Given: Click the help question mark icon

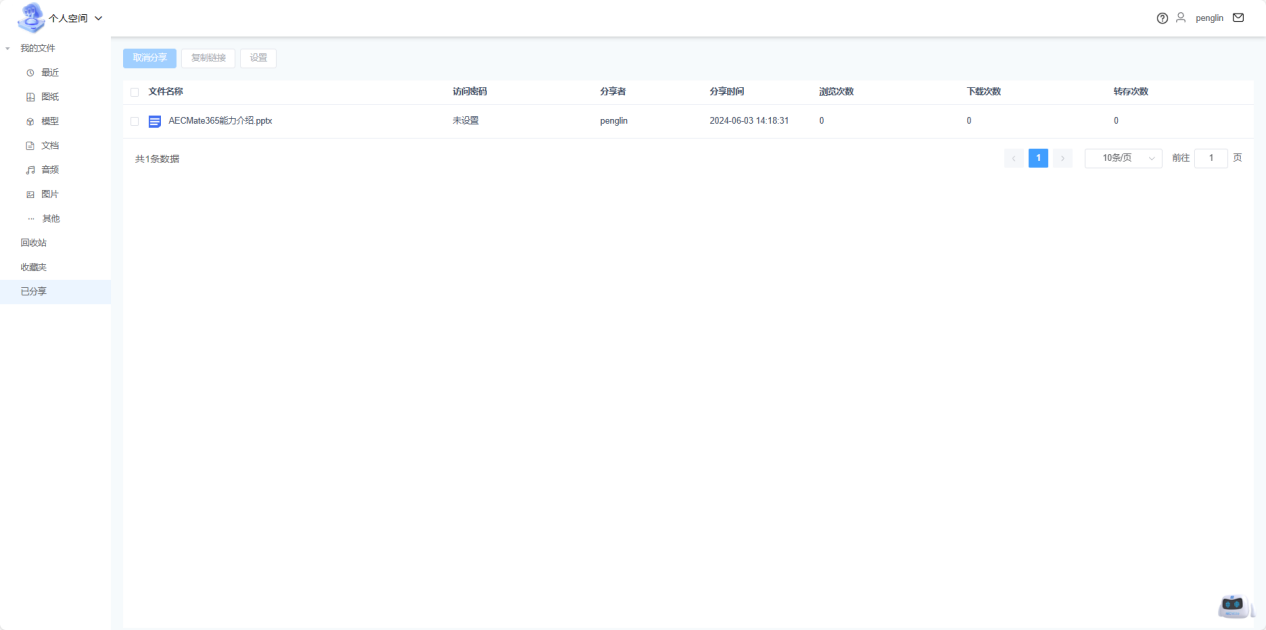Looking at the screenshot, I should [x=1162, y=18].
